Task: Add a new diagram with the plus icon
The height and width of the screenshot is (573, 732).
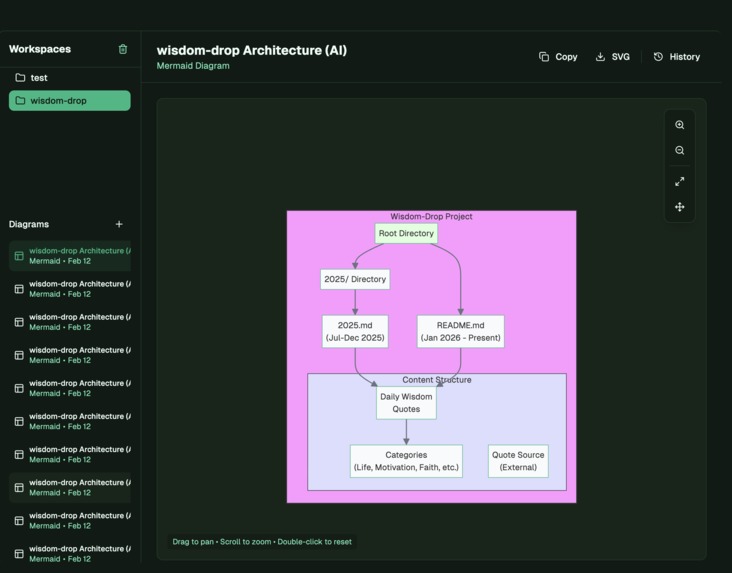Action: pyautogui.click(x=119, y=224)
